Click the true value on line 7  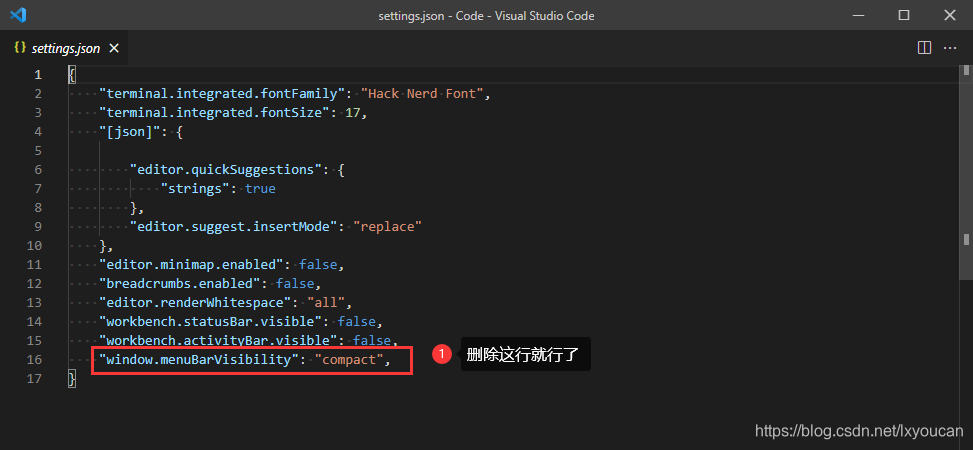click(260, 189)
